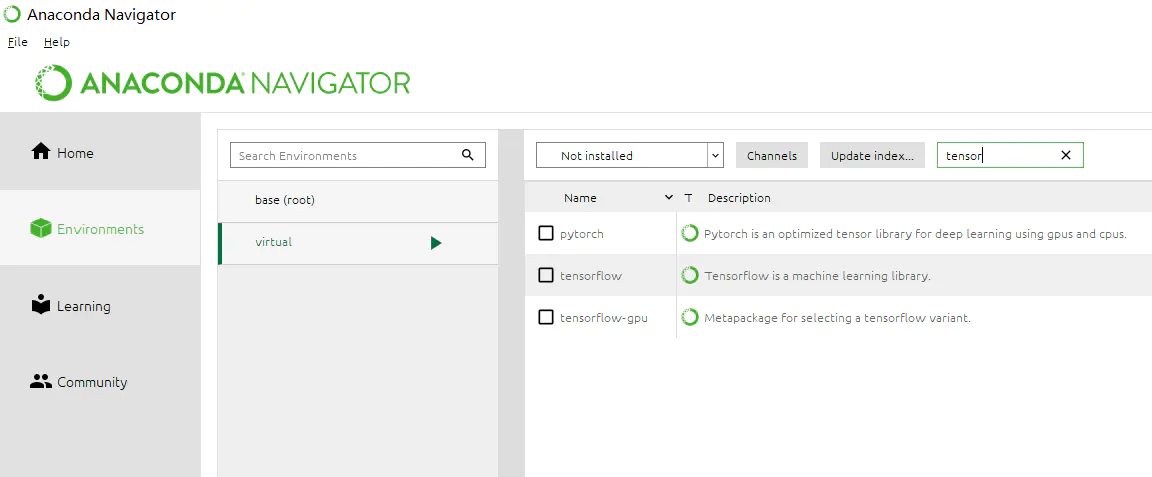This screenshot has height=477, width=1152.
Task: Expand the Name column sort chevron
Action: [669, 198]
